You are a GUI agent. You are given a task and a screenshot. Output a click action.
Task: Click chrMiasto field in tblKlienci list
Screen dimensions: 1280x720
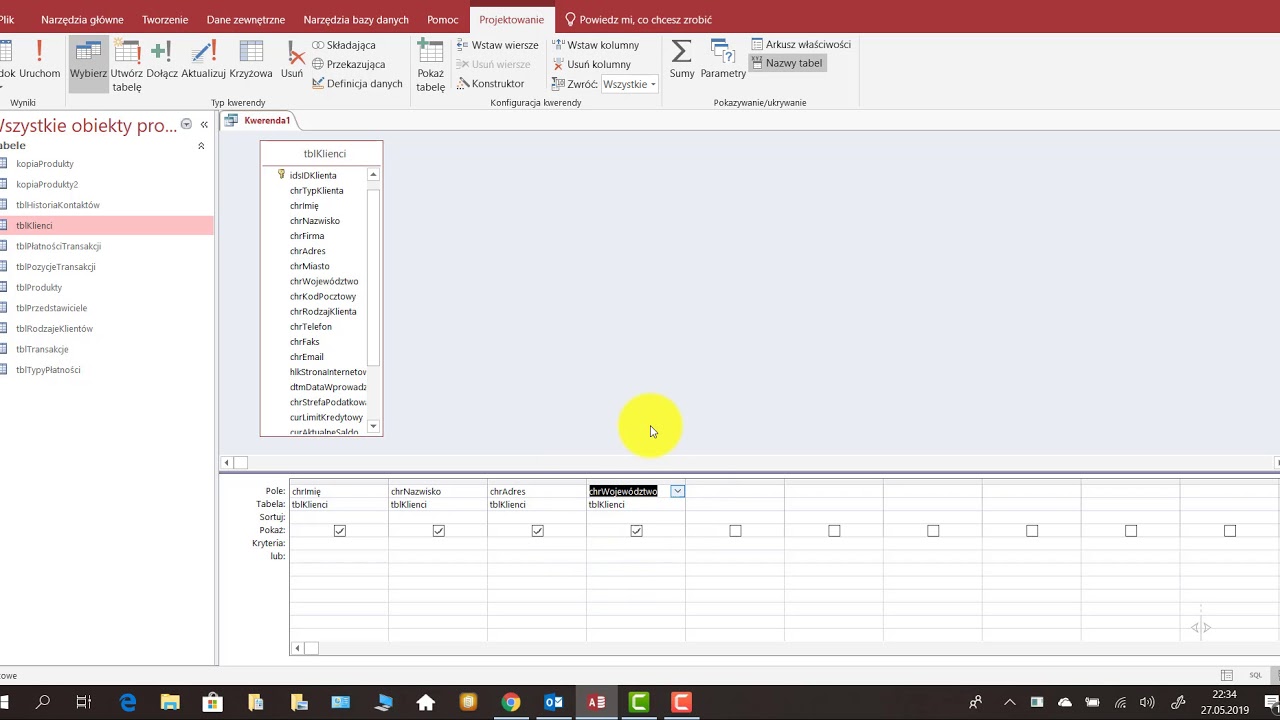click(x=310, y=266)
